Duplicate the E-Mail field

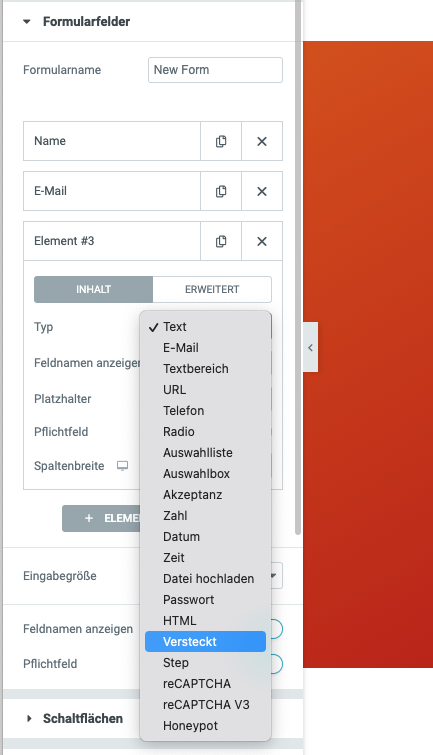pos(221,191)
